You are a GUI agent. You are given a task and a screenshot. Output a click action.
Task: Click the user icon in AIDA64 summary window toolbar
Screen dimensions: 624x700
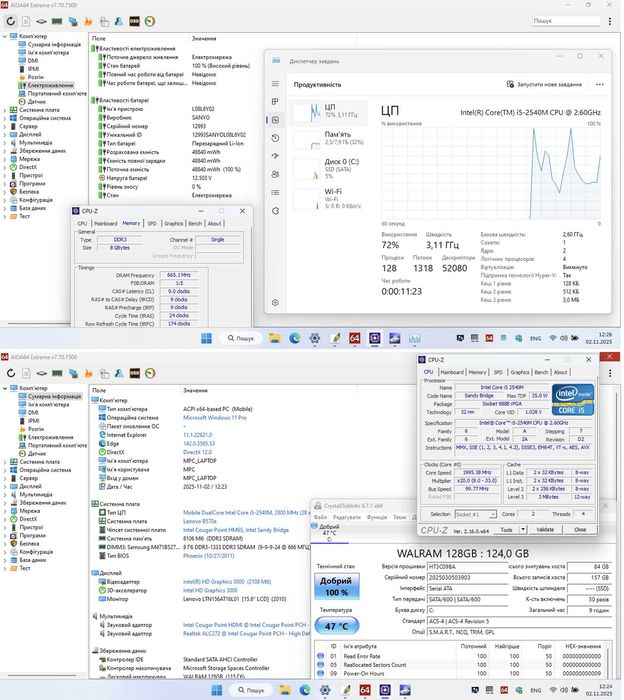point(119,373)
